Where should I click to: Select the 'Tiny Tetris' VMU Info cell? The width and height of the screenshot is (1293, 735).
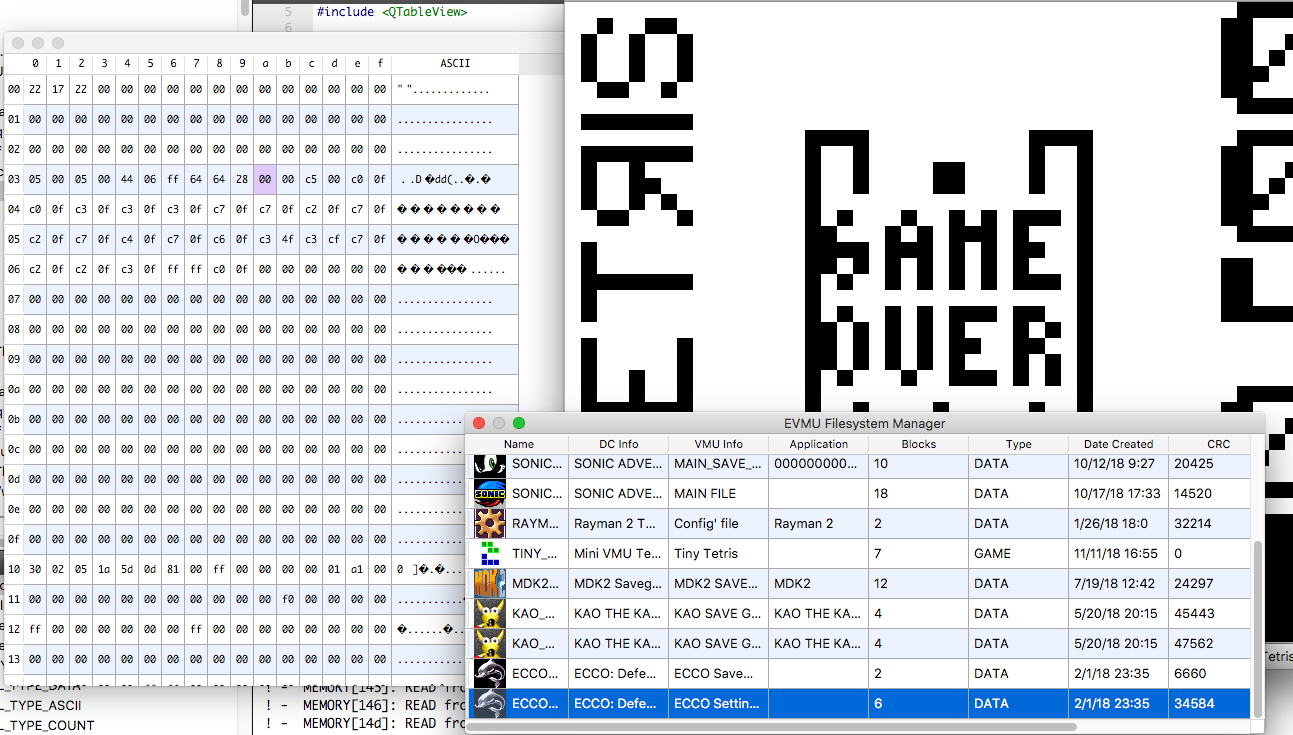[x=719, y=553]
